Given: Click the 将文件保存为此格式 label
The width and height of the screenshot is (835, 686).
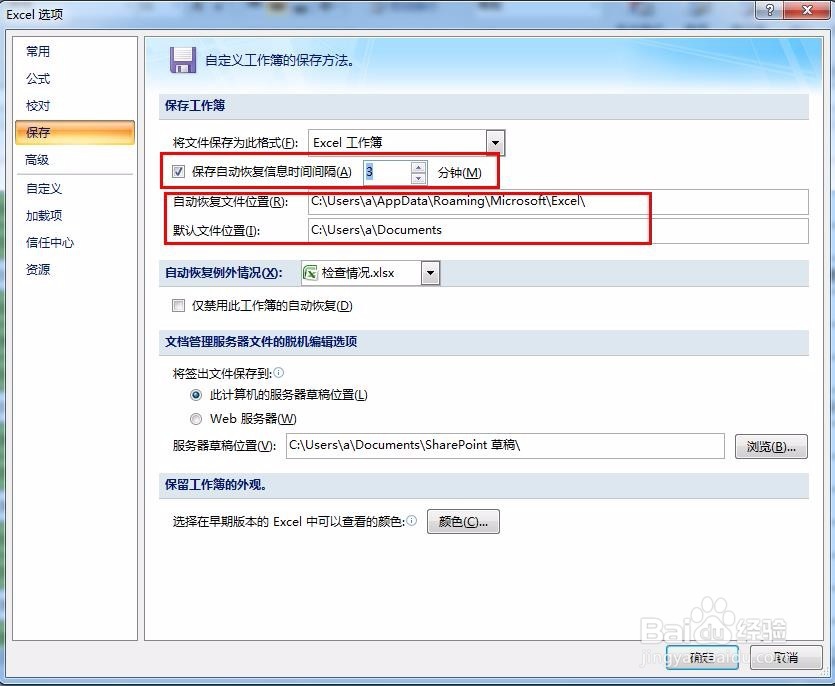Looking at the screenshot, I should [235, 143].
